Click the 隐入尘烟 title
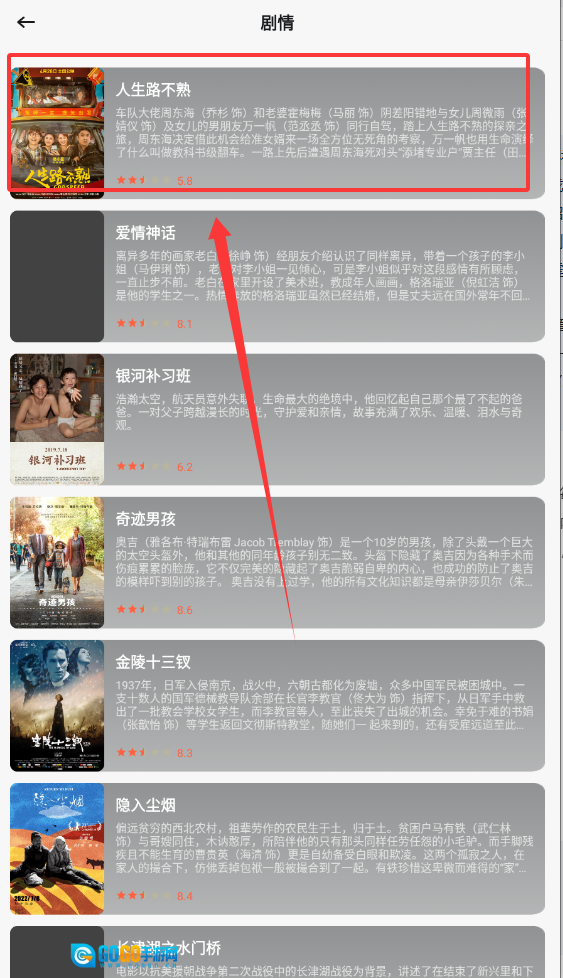 pyautogui.click(x=145, y=805)
